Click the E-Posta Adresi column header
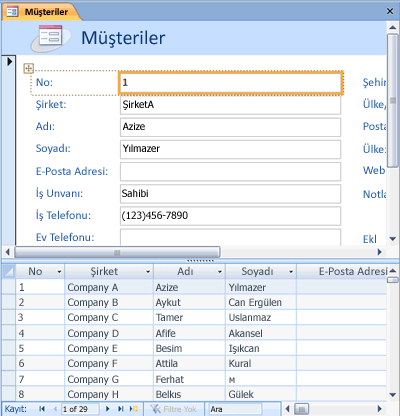 pyautogui.click(x=342, y=271)
